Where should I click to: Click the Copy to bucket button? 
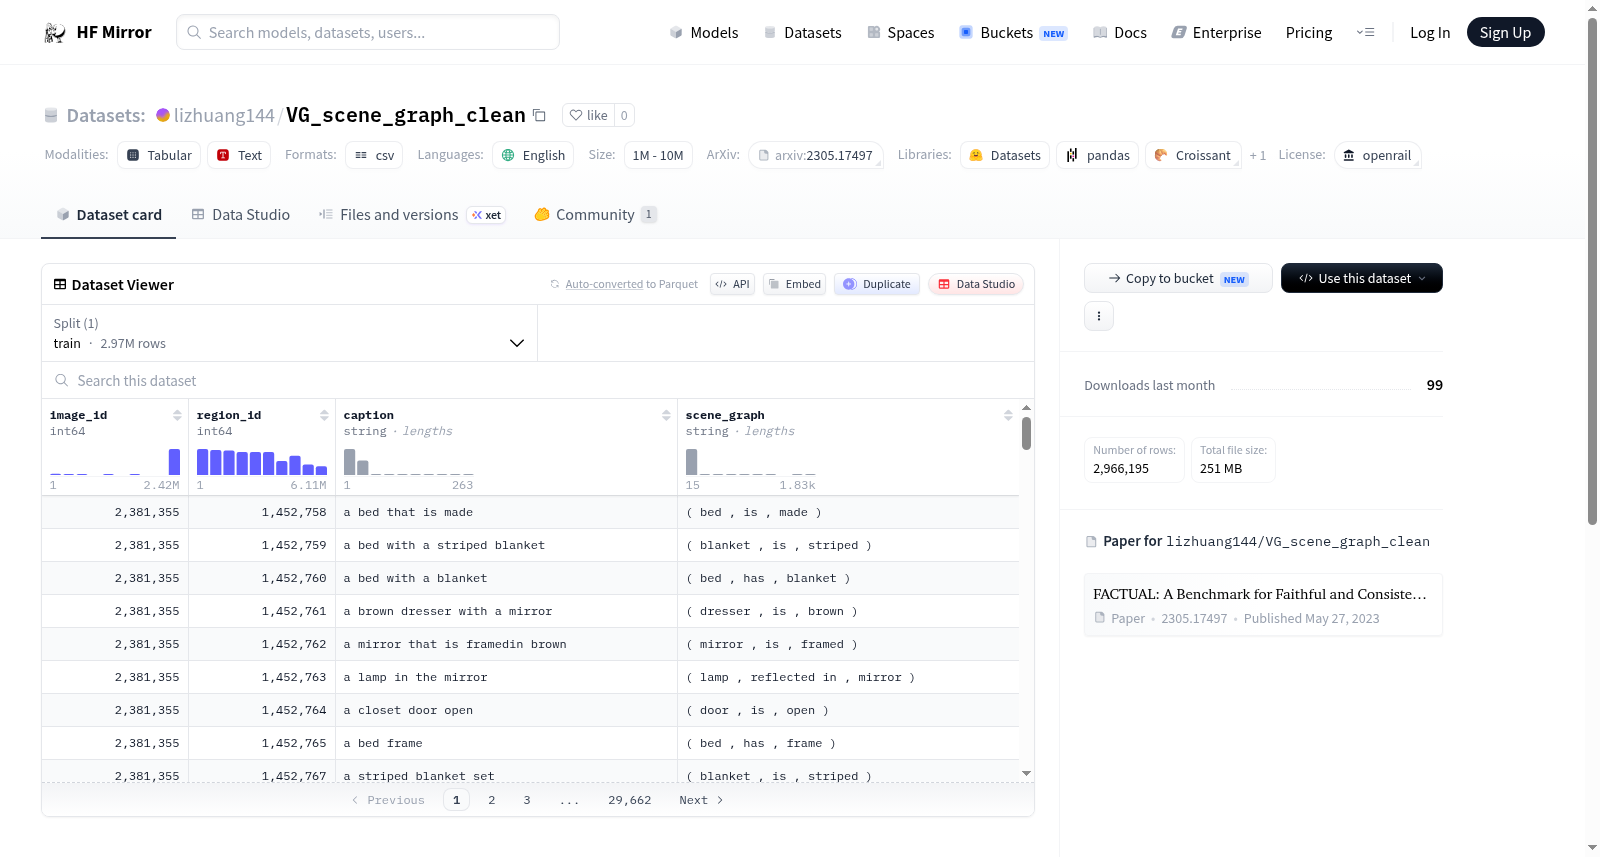(1178, 278)
